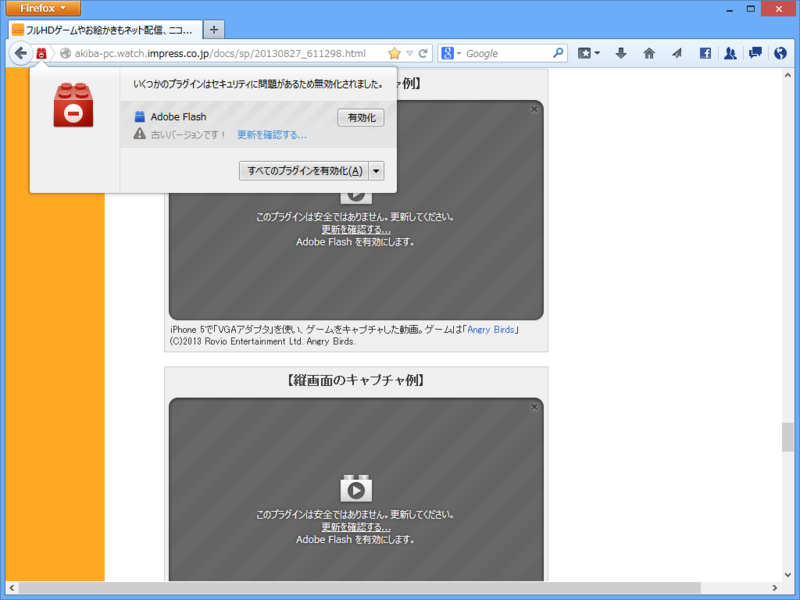This screenshot has height=600, width=800.
Task: Click the paper plane share icon
Action: [x=677, y=53]
